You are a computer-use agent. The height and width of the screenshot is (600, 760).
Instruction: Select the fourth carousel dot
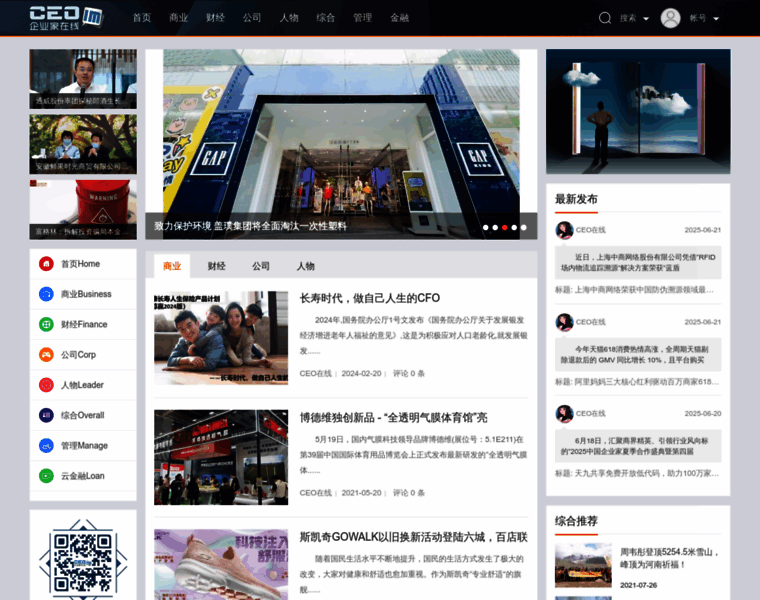pyautogui.click(x=514, y=227)
